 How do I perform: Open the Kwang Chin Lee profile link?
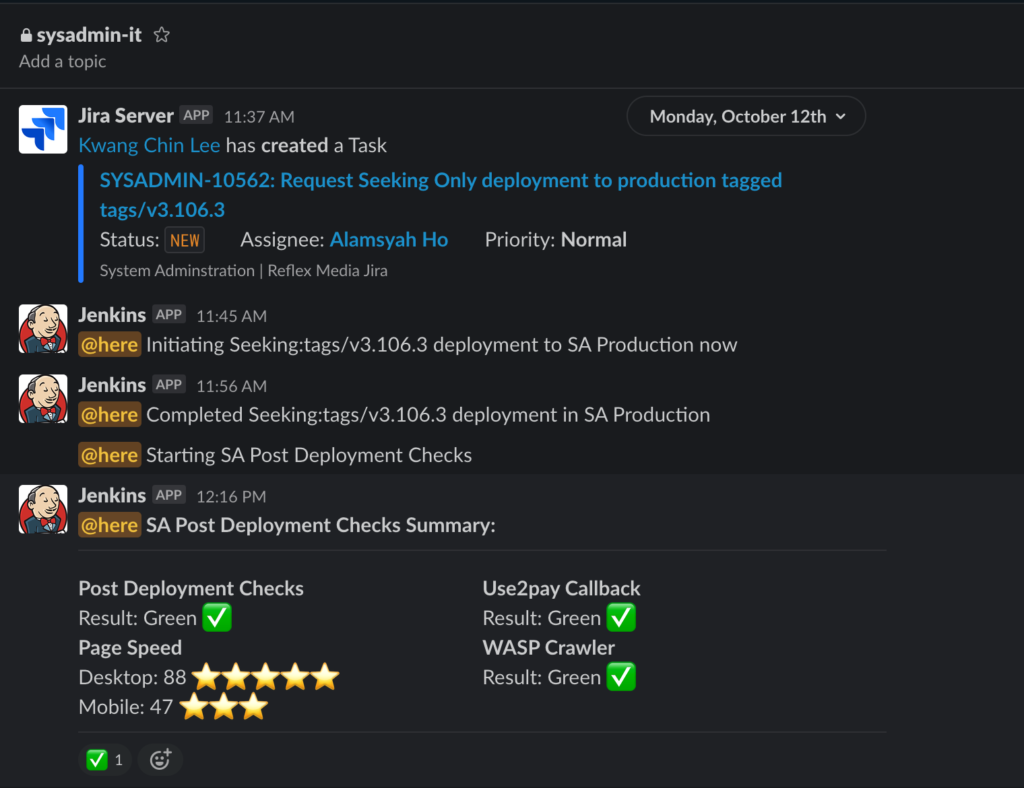(150, 146)
